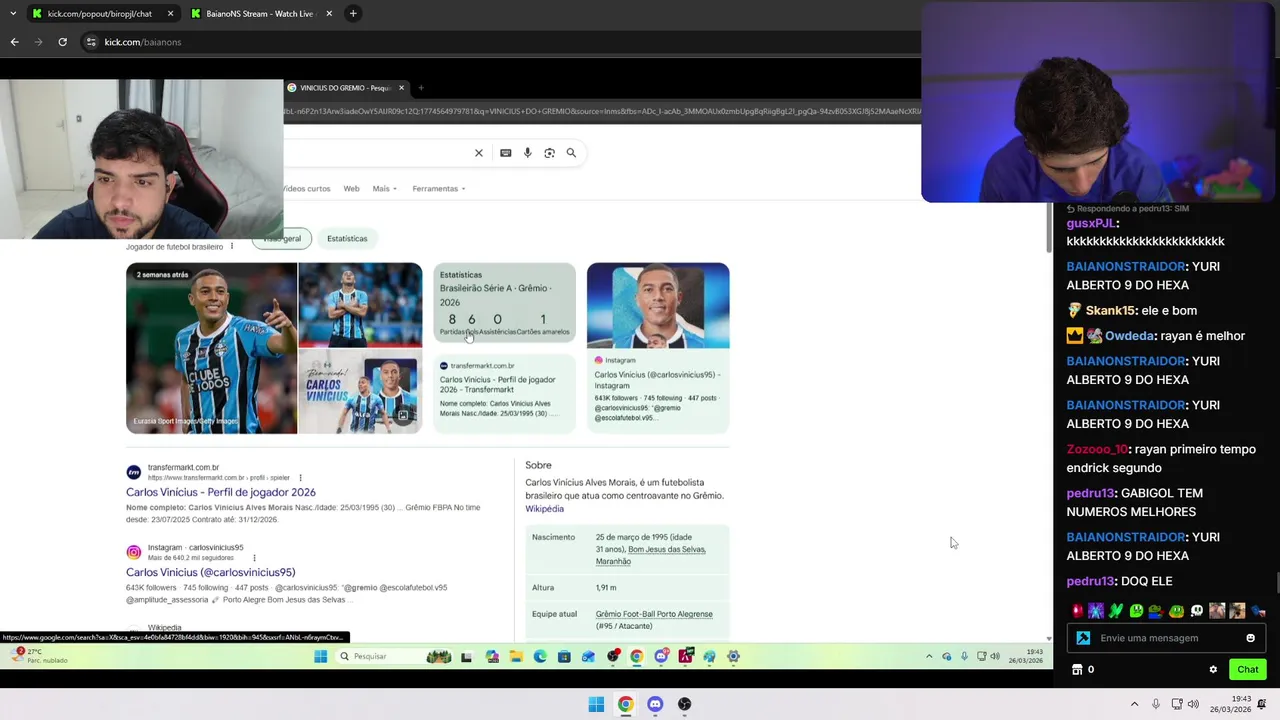
Task: Open three-dot menu for transfermarkt result
Action: [x=300, y=478]
